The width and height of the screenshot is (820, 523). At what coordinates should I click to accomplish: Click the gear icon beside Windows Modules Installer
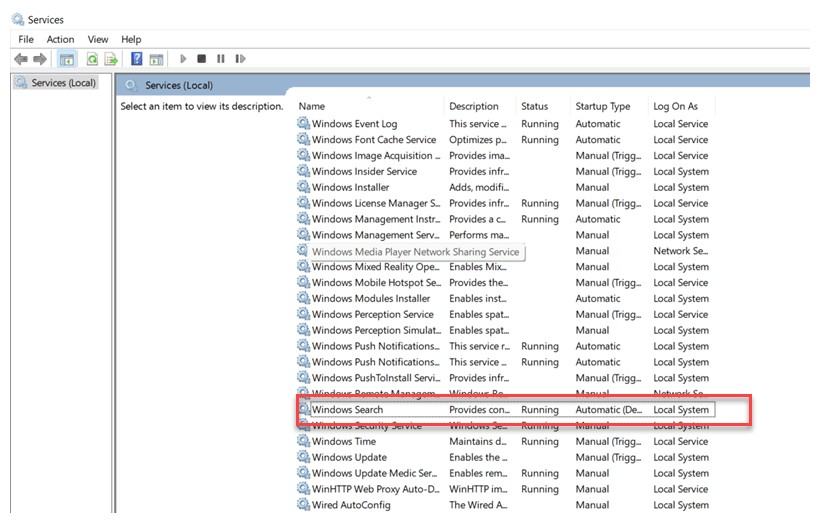pyautogui.click(x=303, y=298)
